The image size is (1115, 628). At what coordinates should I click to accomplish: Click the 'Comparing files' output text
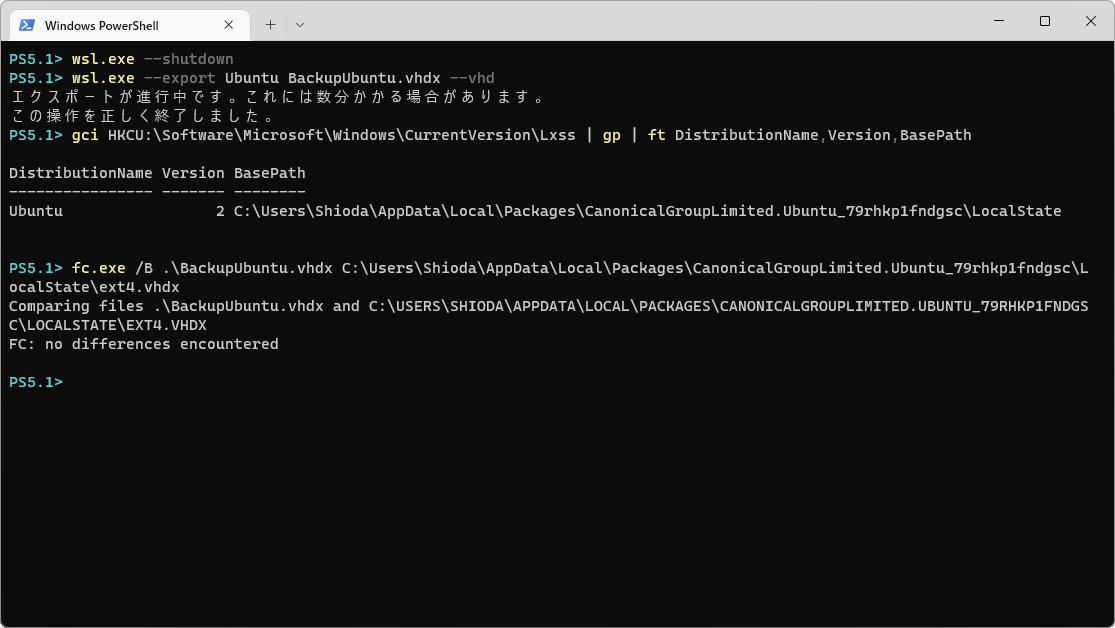tap(76, 307)
